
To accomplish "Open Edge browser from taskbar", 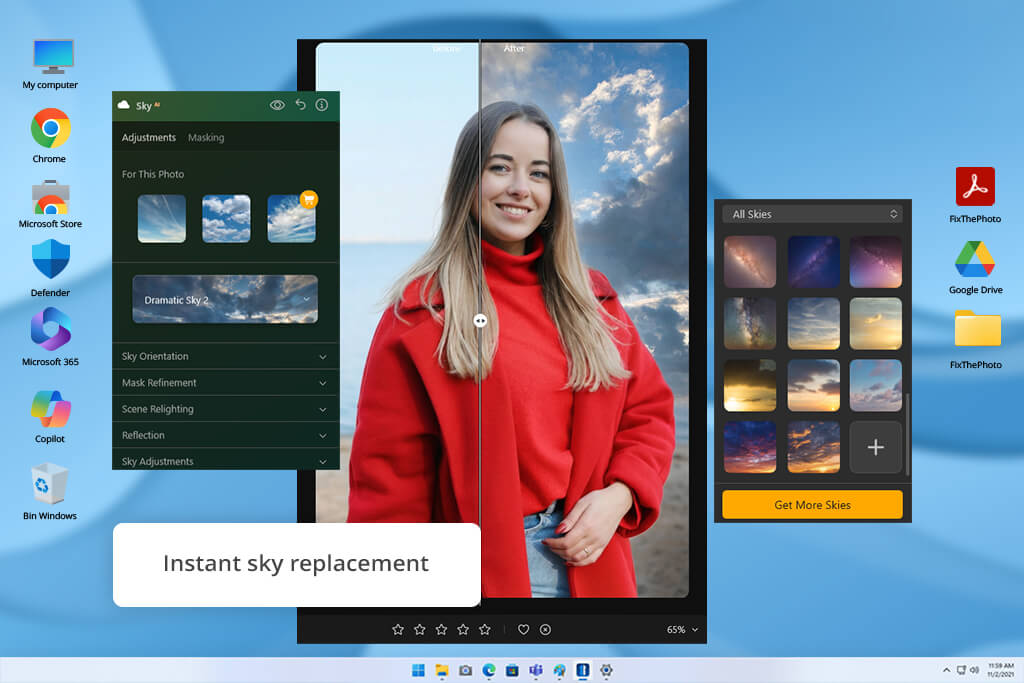I will 488,671.
